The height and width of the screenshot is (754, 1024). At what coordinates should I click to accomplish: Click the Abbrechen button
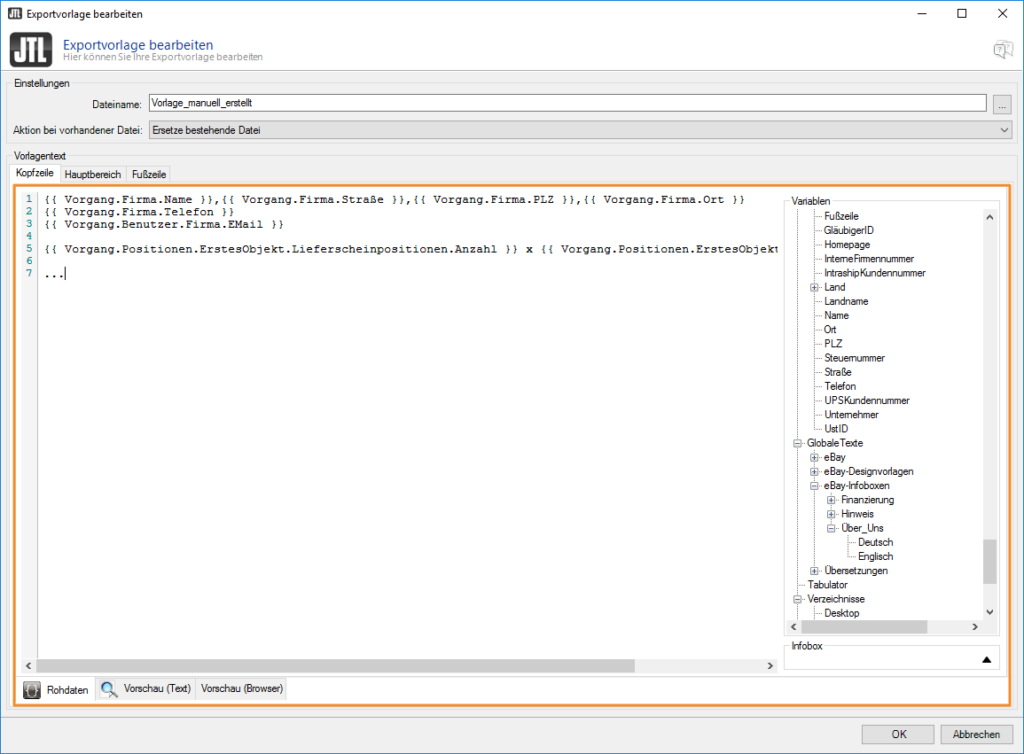pyautogui.click(x=976, y=734)
